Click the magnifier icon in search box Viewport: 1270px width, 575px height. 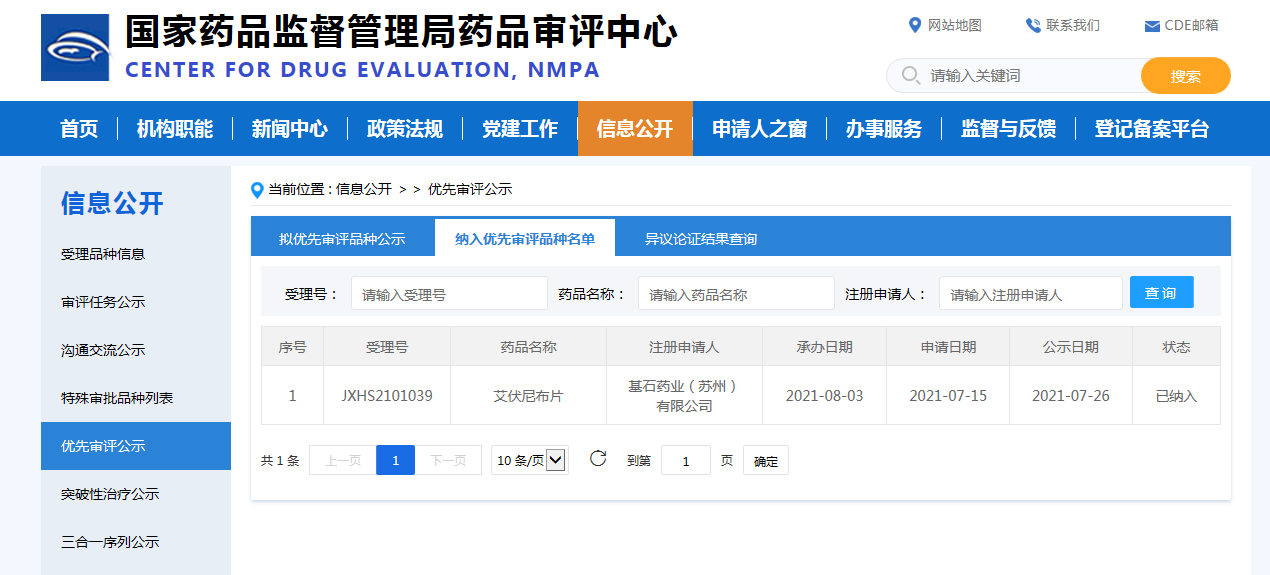[910, 76]
